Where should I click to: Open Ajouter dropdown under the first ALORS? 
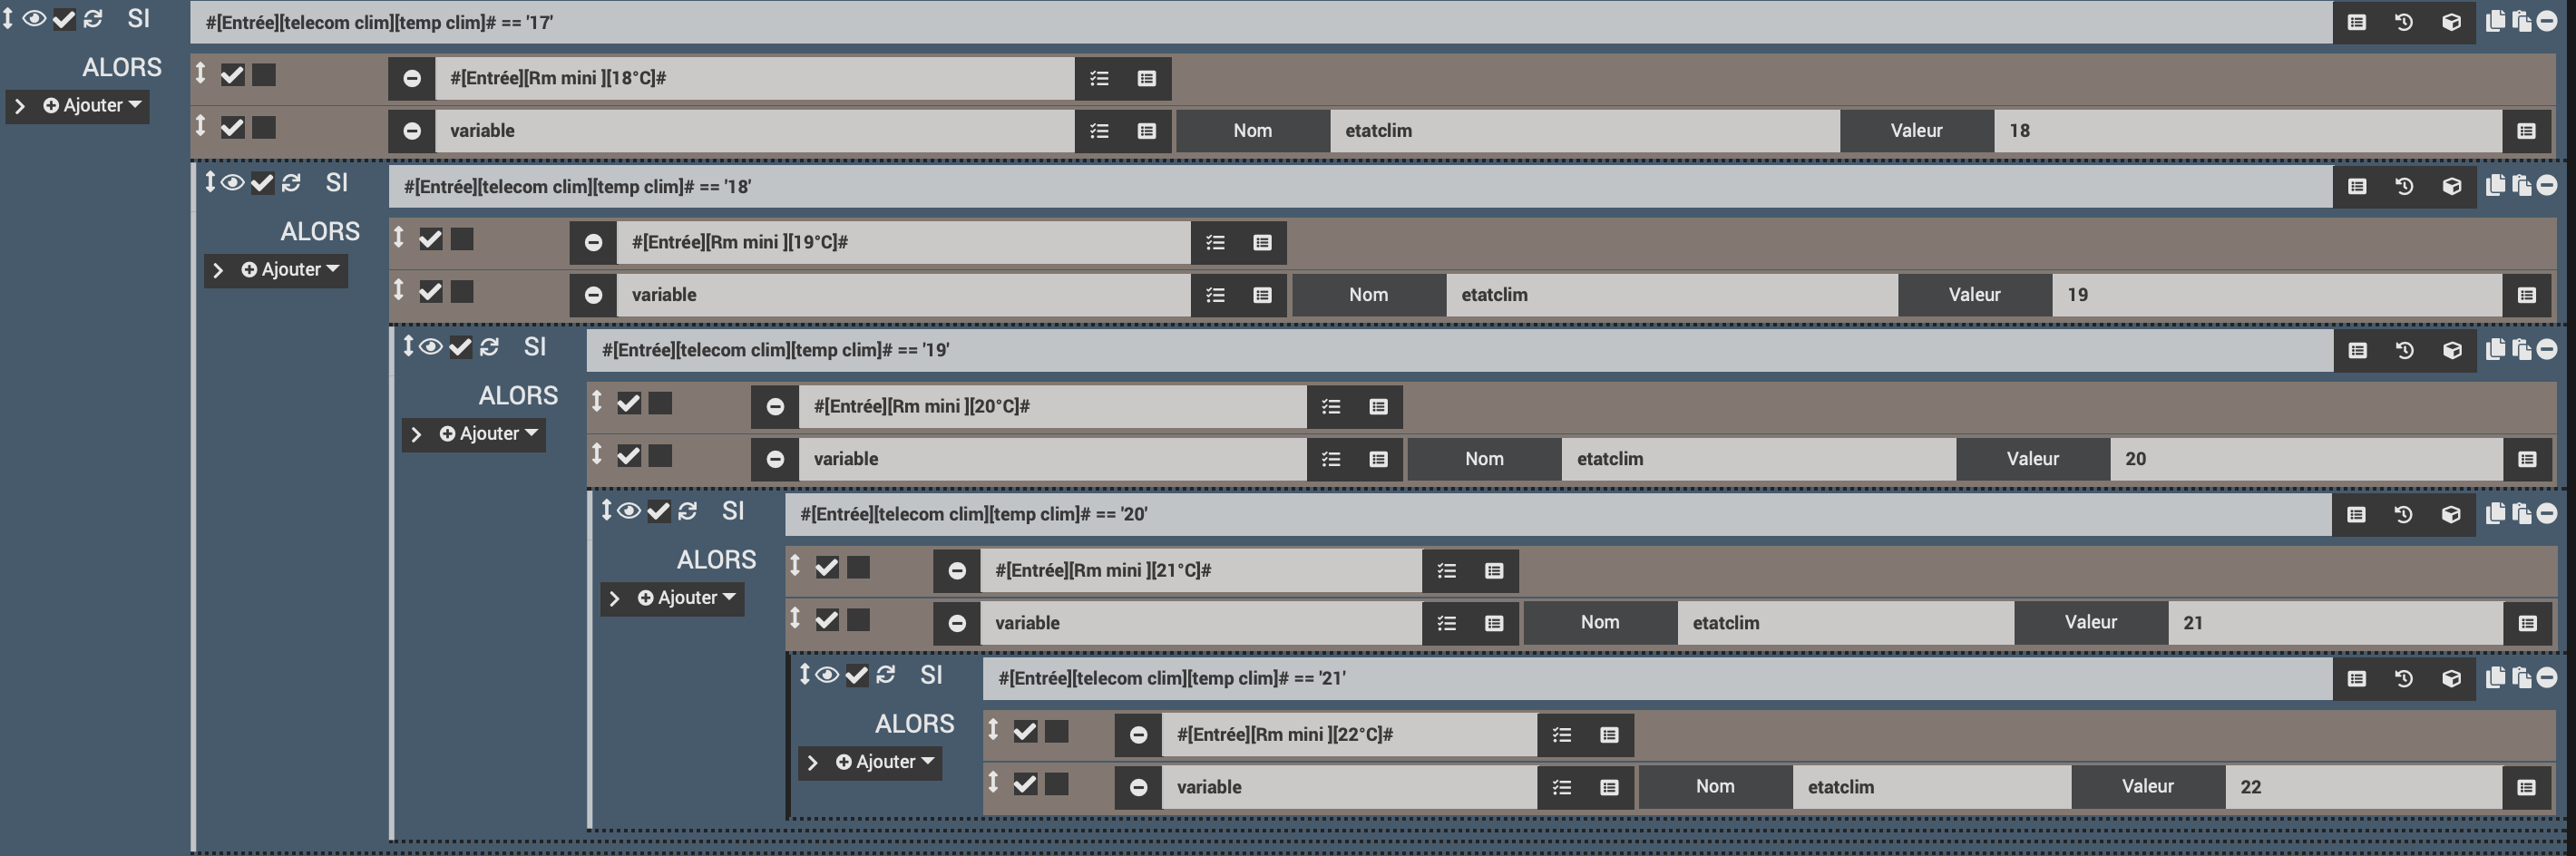pos(93,105)
